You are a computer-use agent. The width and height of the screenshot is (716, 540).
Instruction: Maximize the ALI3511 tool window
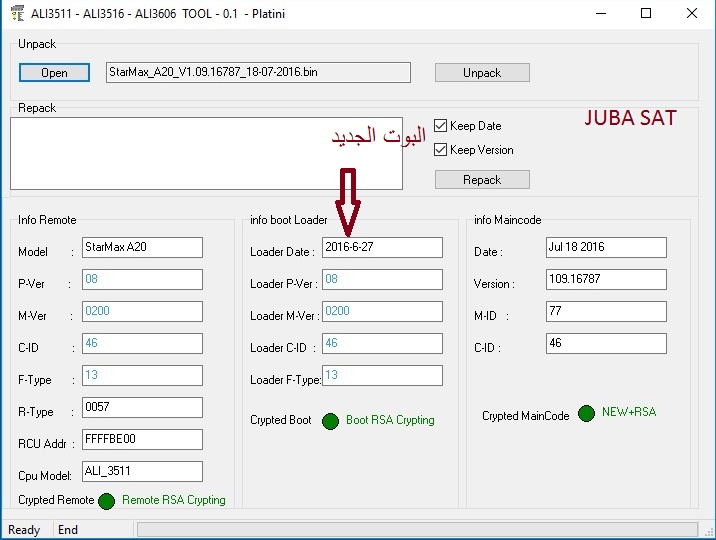click(x=646, y=13)
